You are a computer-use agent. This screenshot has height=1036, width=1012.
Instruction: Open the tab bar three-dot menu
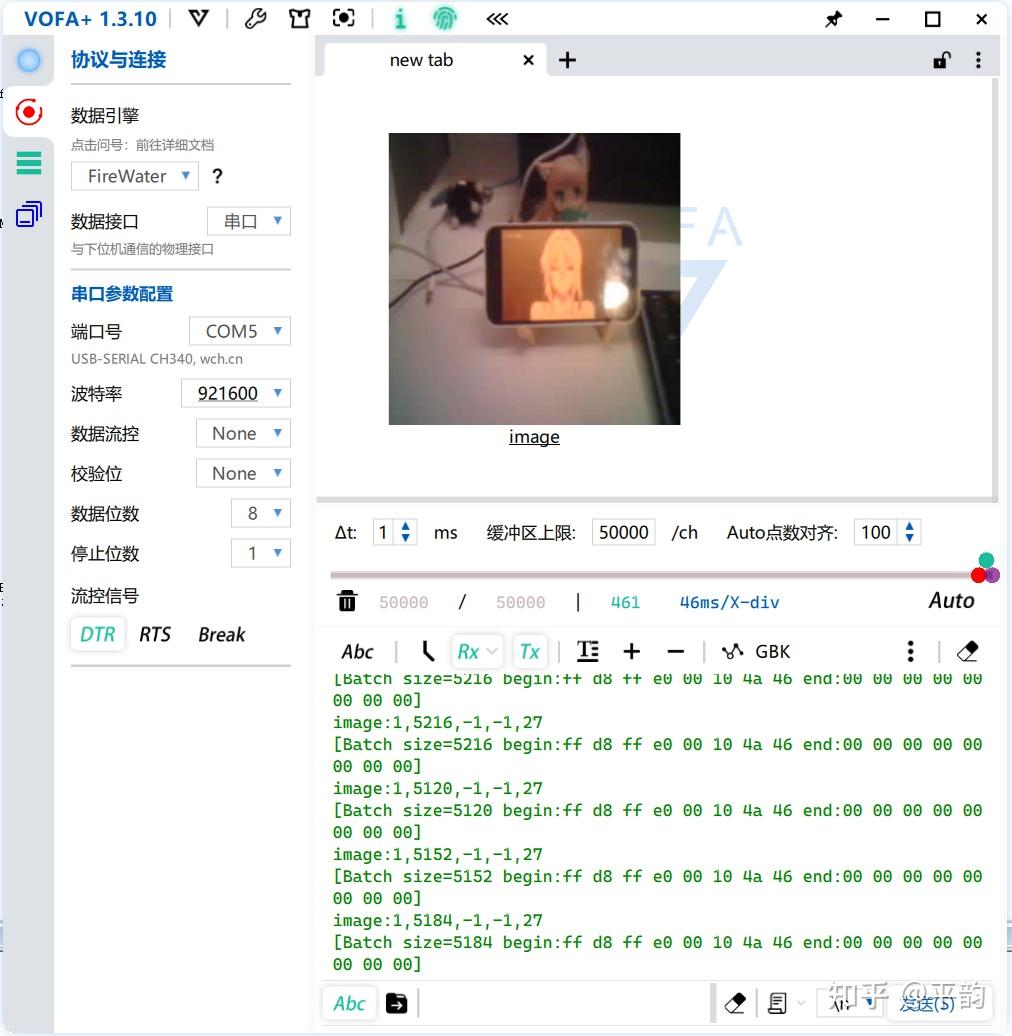coord(978,60)
